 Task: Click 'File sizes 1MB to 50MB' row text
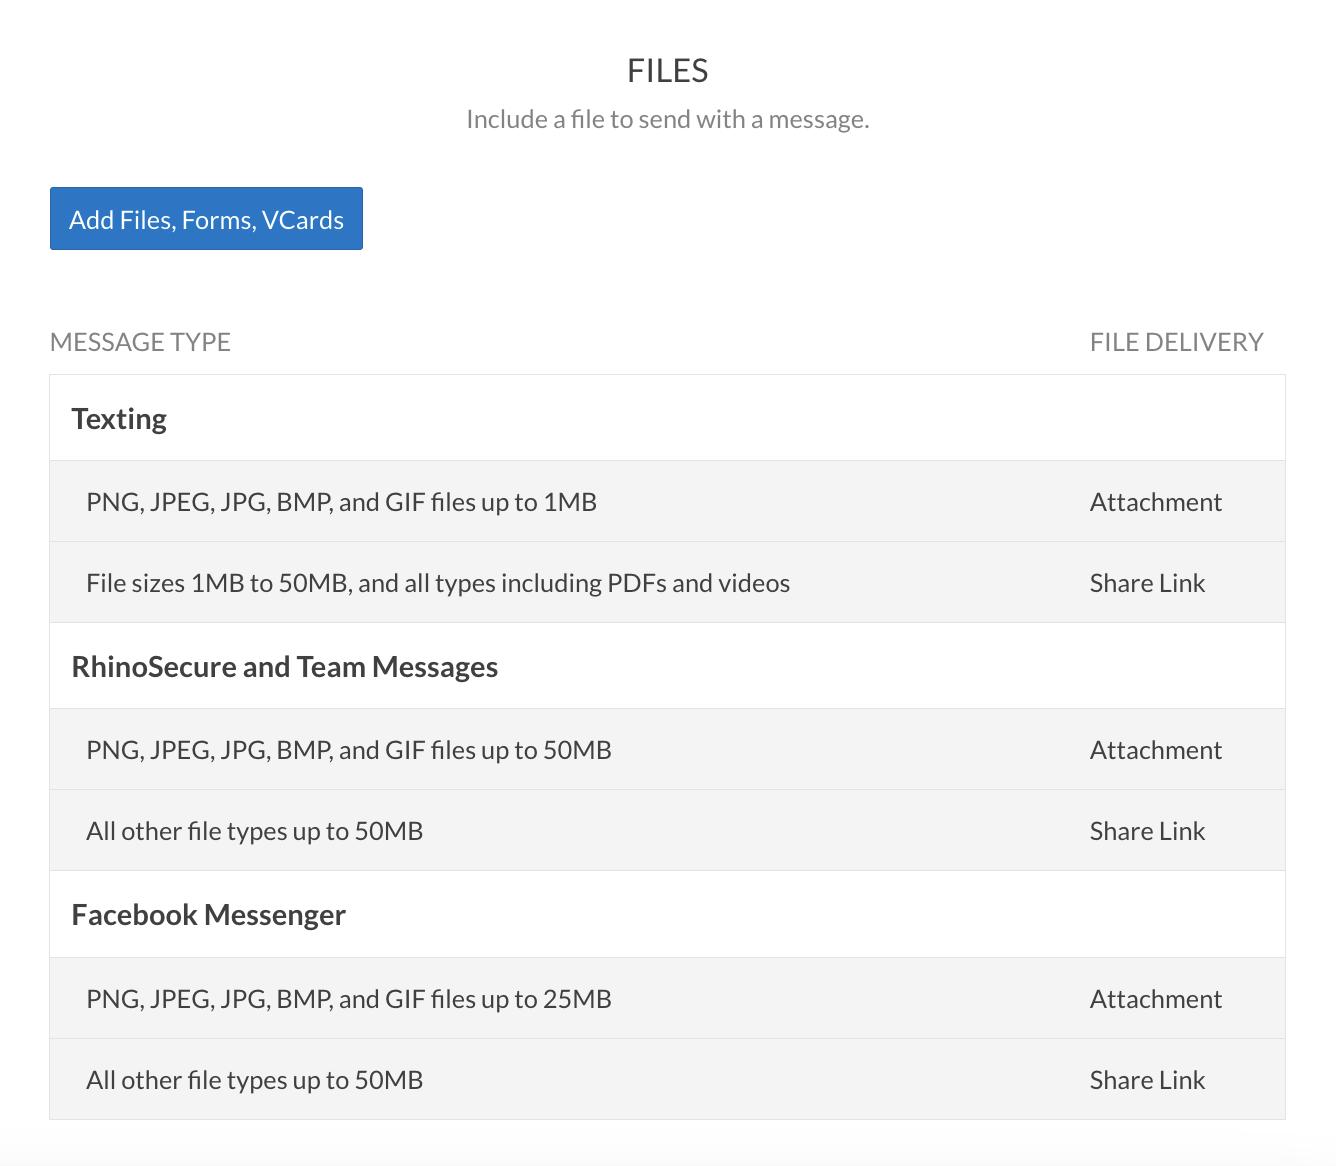[438, 583]
